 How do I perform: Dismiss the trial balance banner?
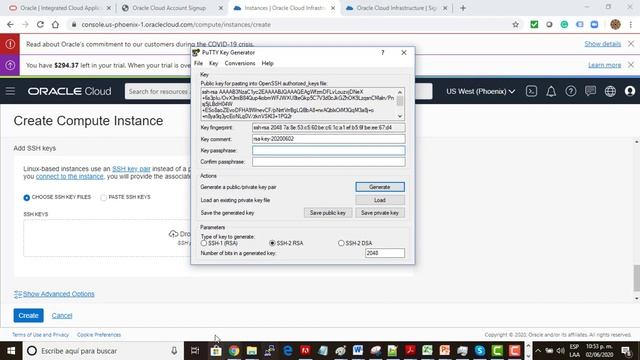pyautogui.click(x=631, y=65)
